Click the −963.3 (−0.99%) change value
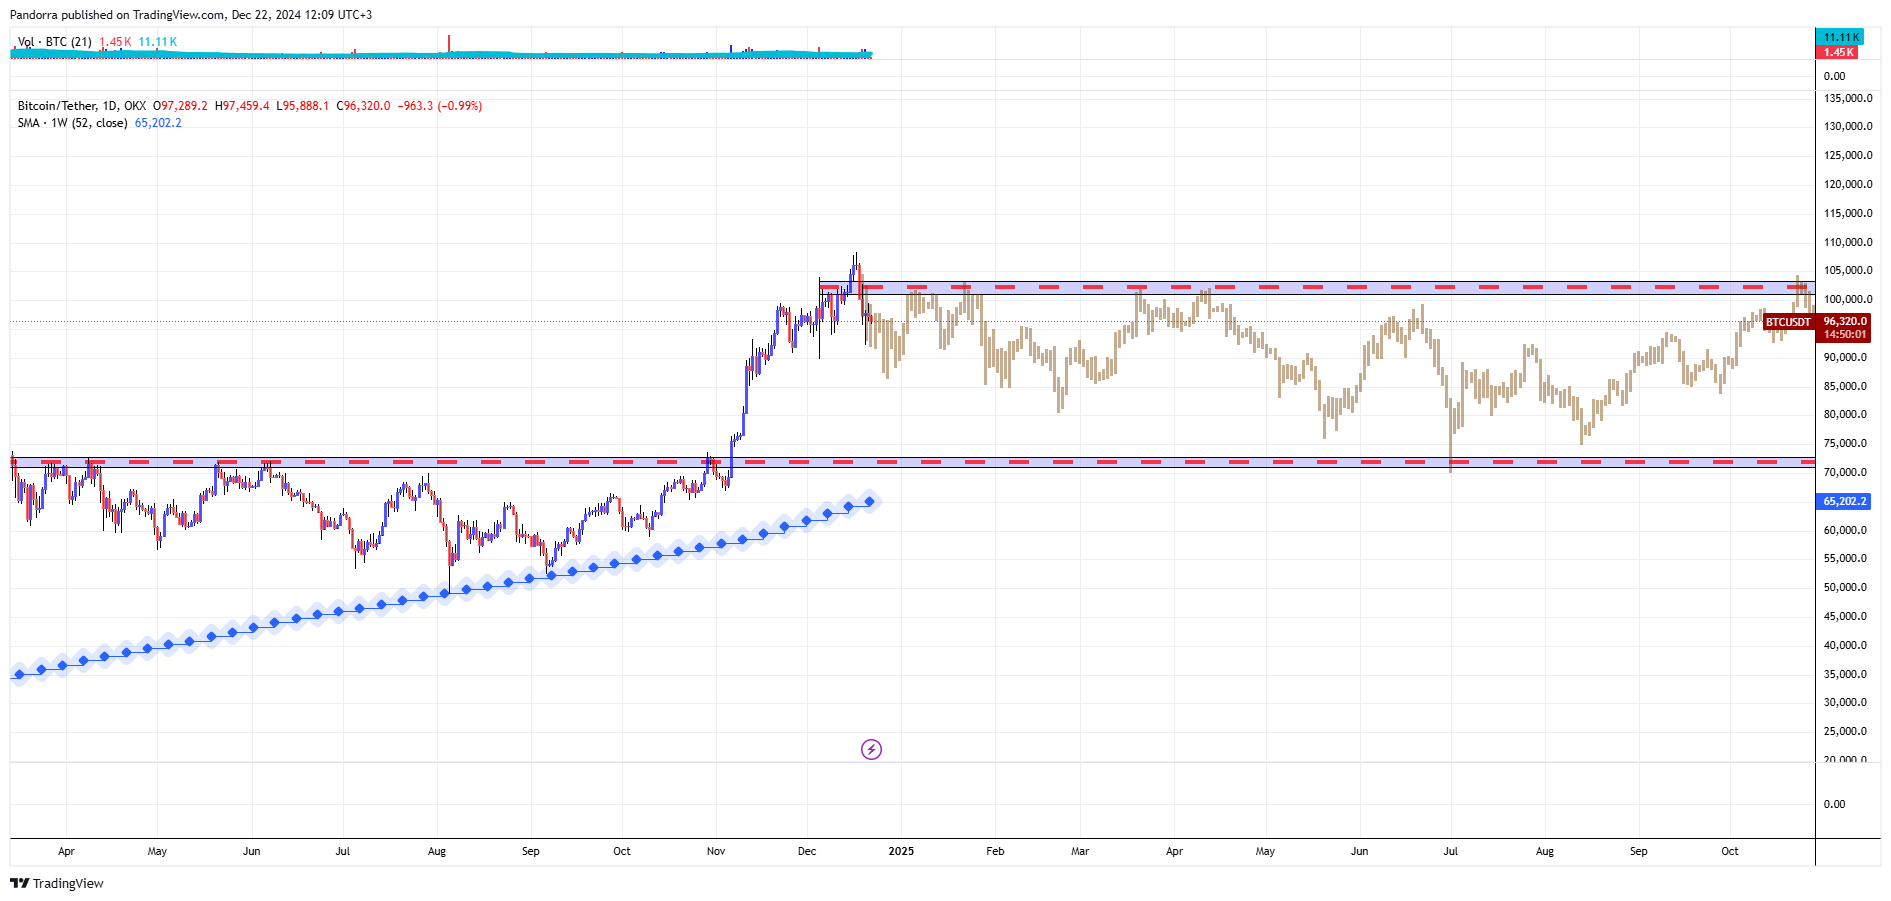 click(x=440, y=106)
